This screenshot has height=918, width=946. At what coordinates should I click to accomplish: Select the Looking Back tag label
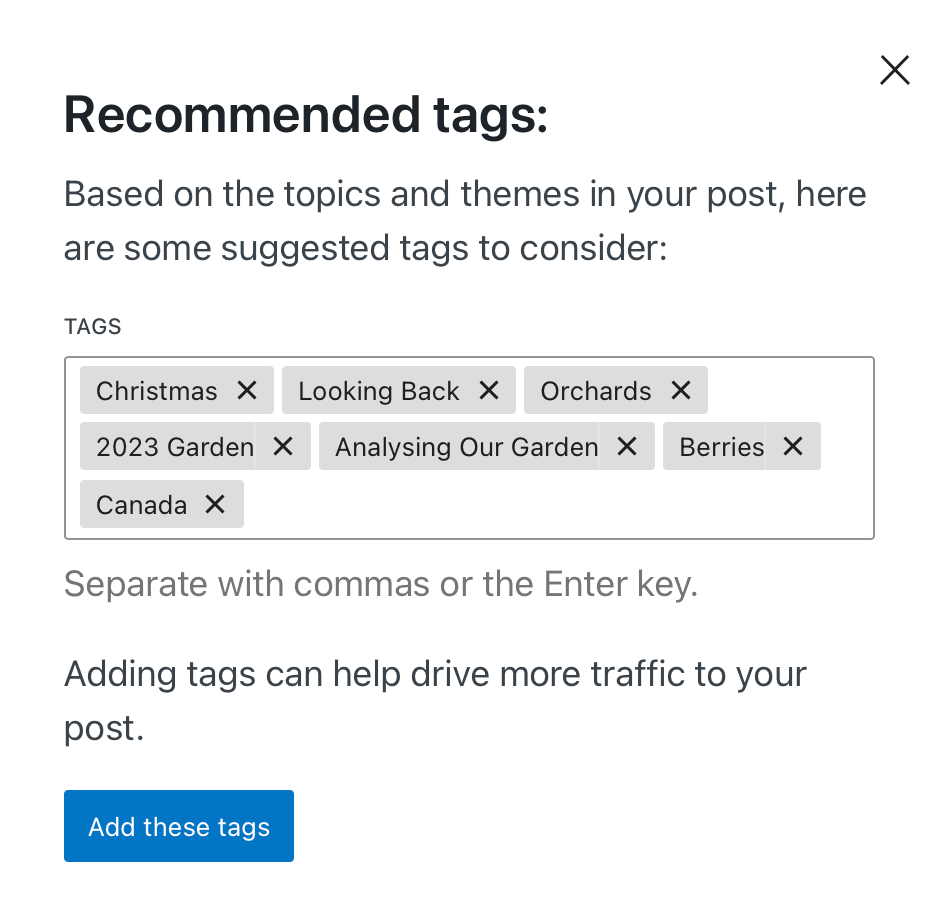(379, 391)
